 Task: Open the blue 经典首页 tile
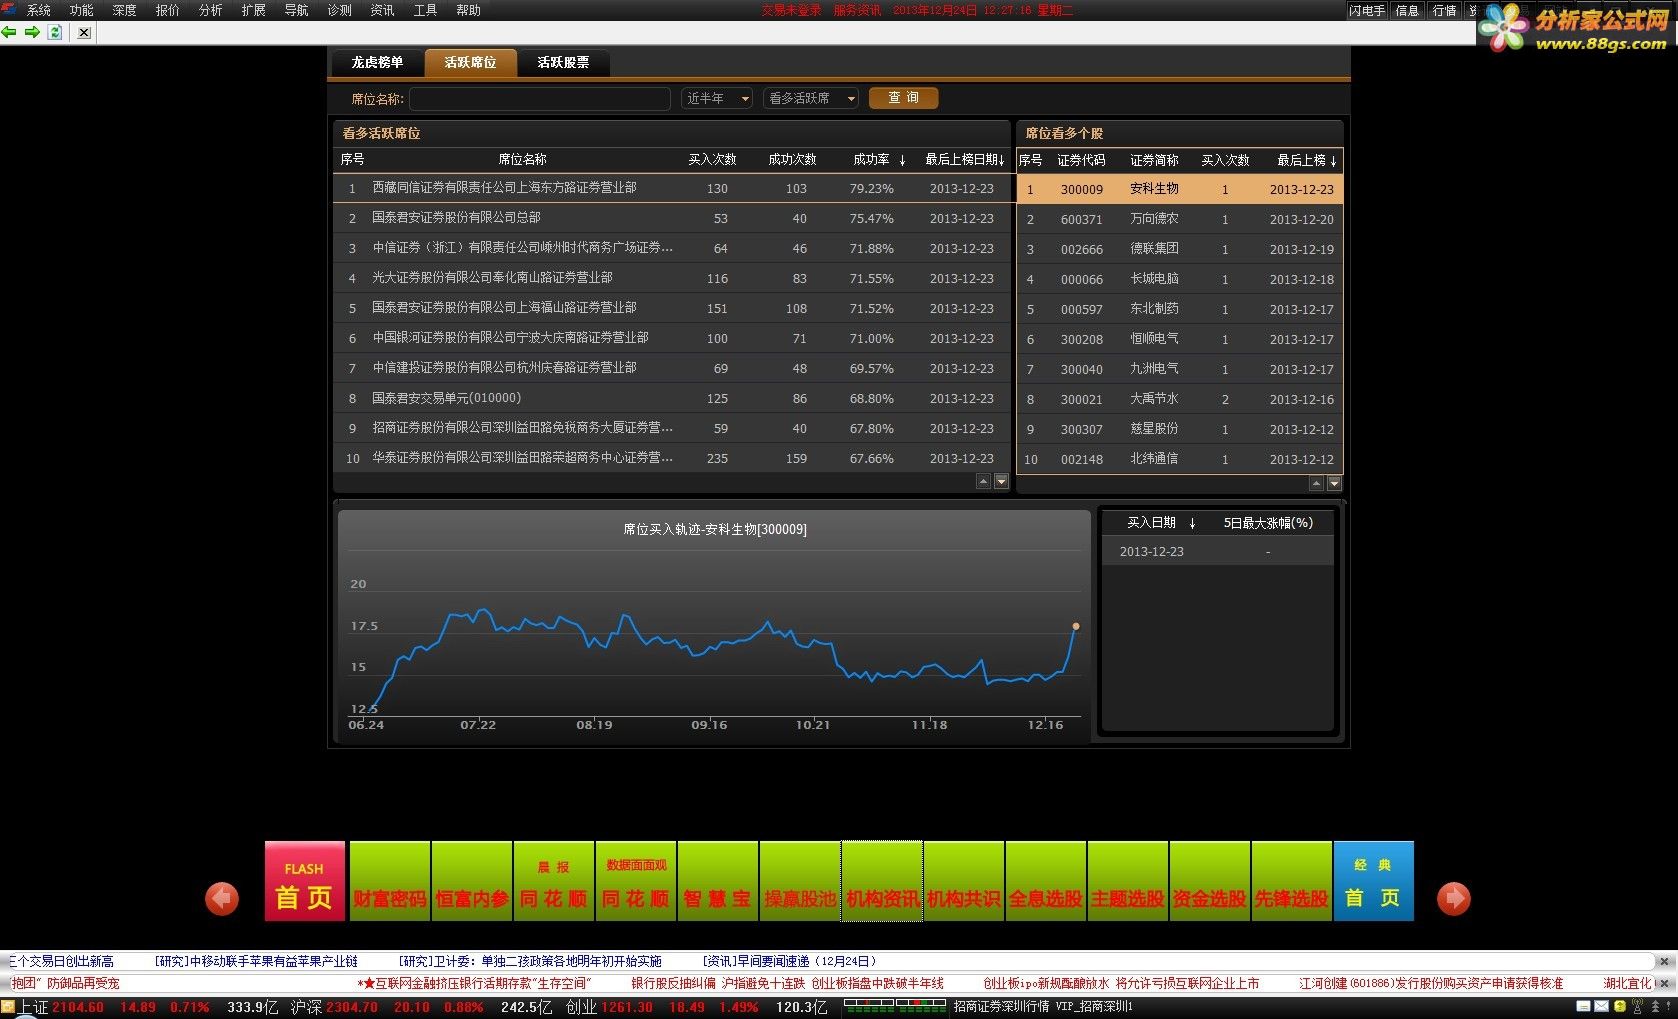(x=1374, y=881)
